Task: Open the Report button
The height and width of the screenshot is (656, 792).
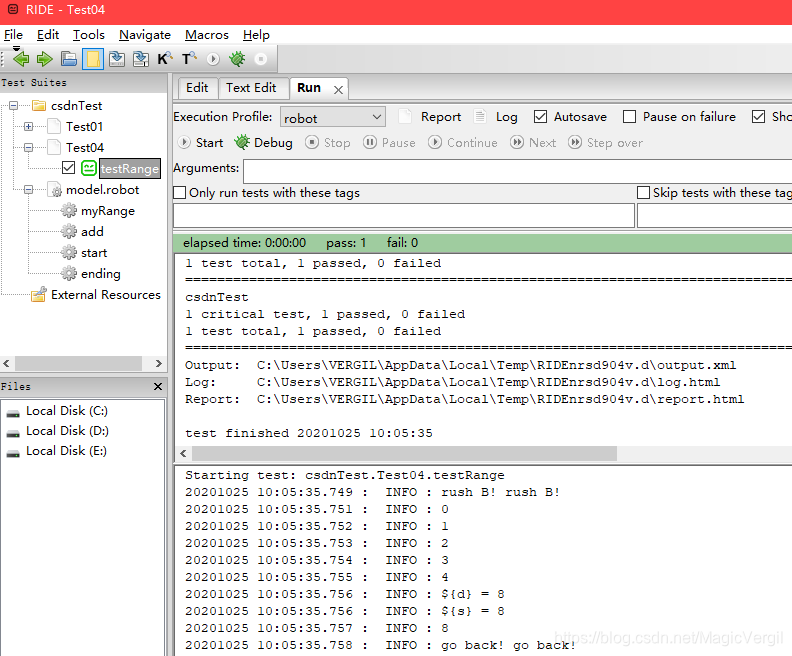Action: (x=430, y=117)
